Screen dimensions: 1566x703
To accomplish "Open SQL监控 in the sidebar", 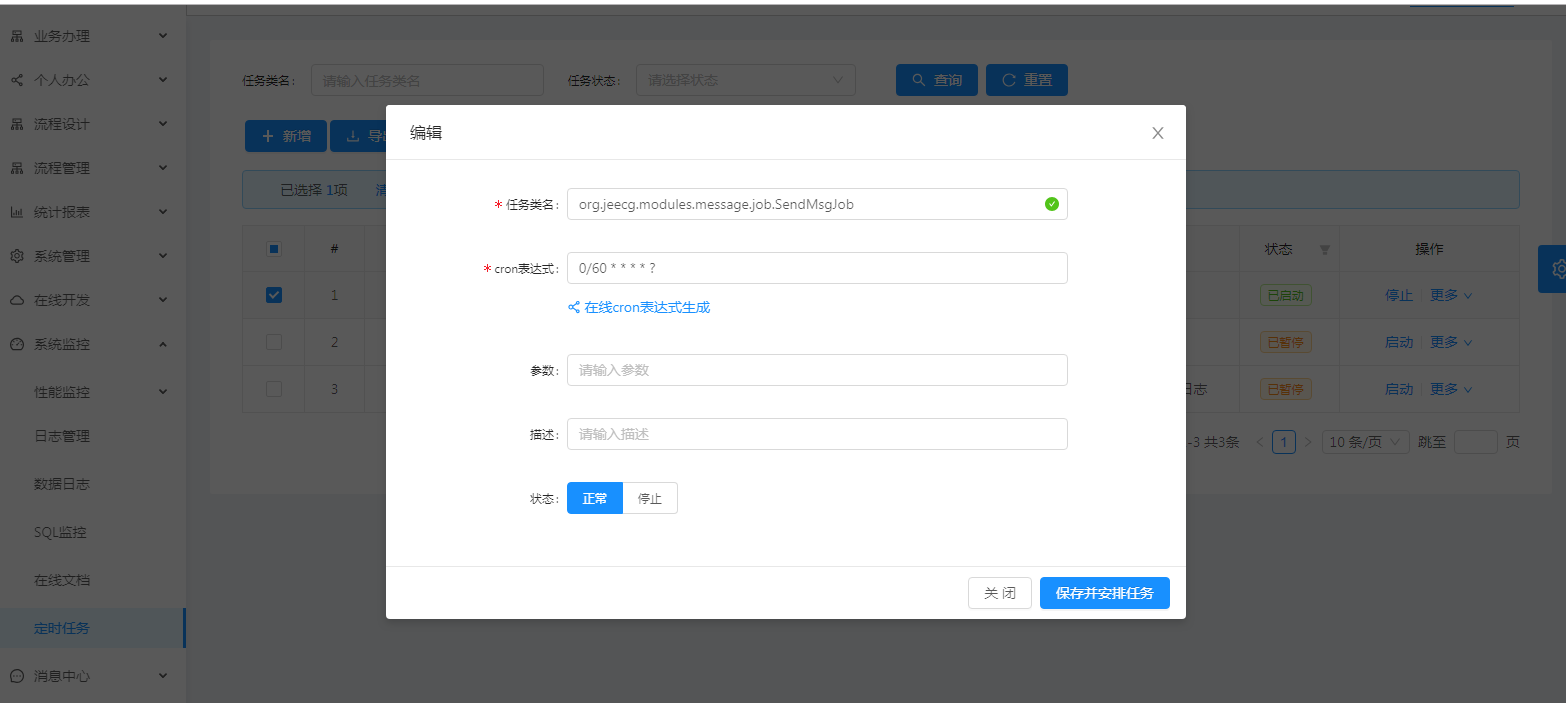I will click(x=60, y=532).
